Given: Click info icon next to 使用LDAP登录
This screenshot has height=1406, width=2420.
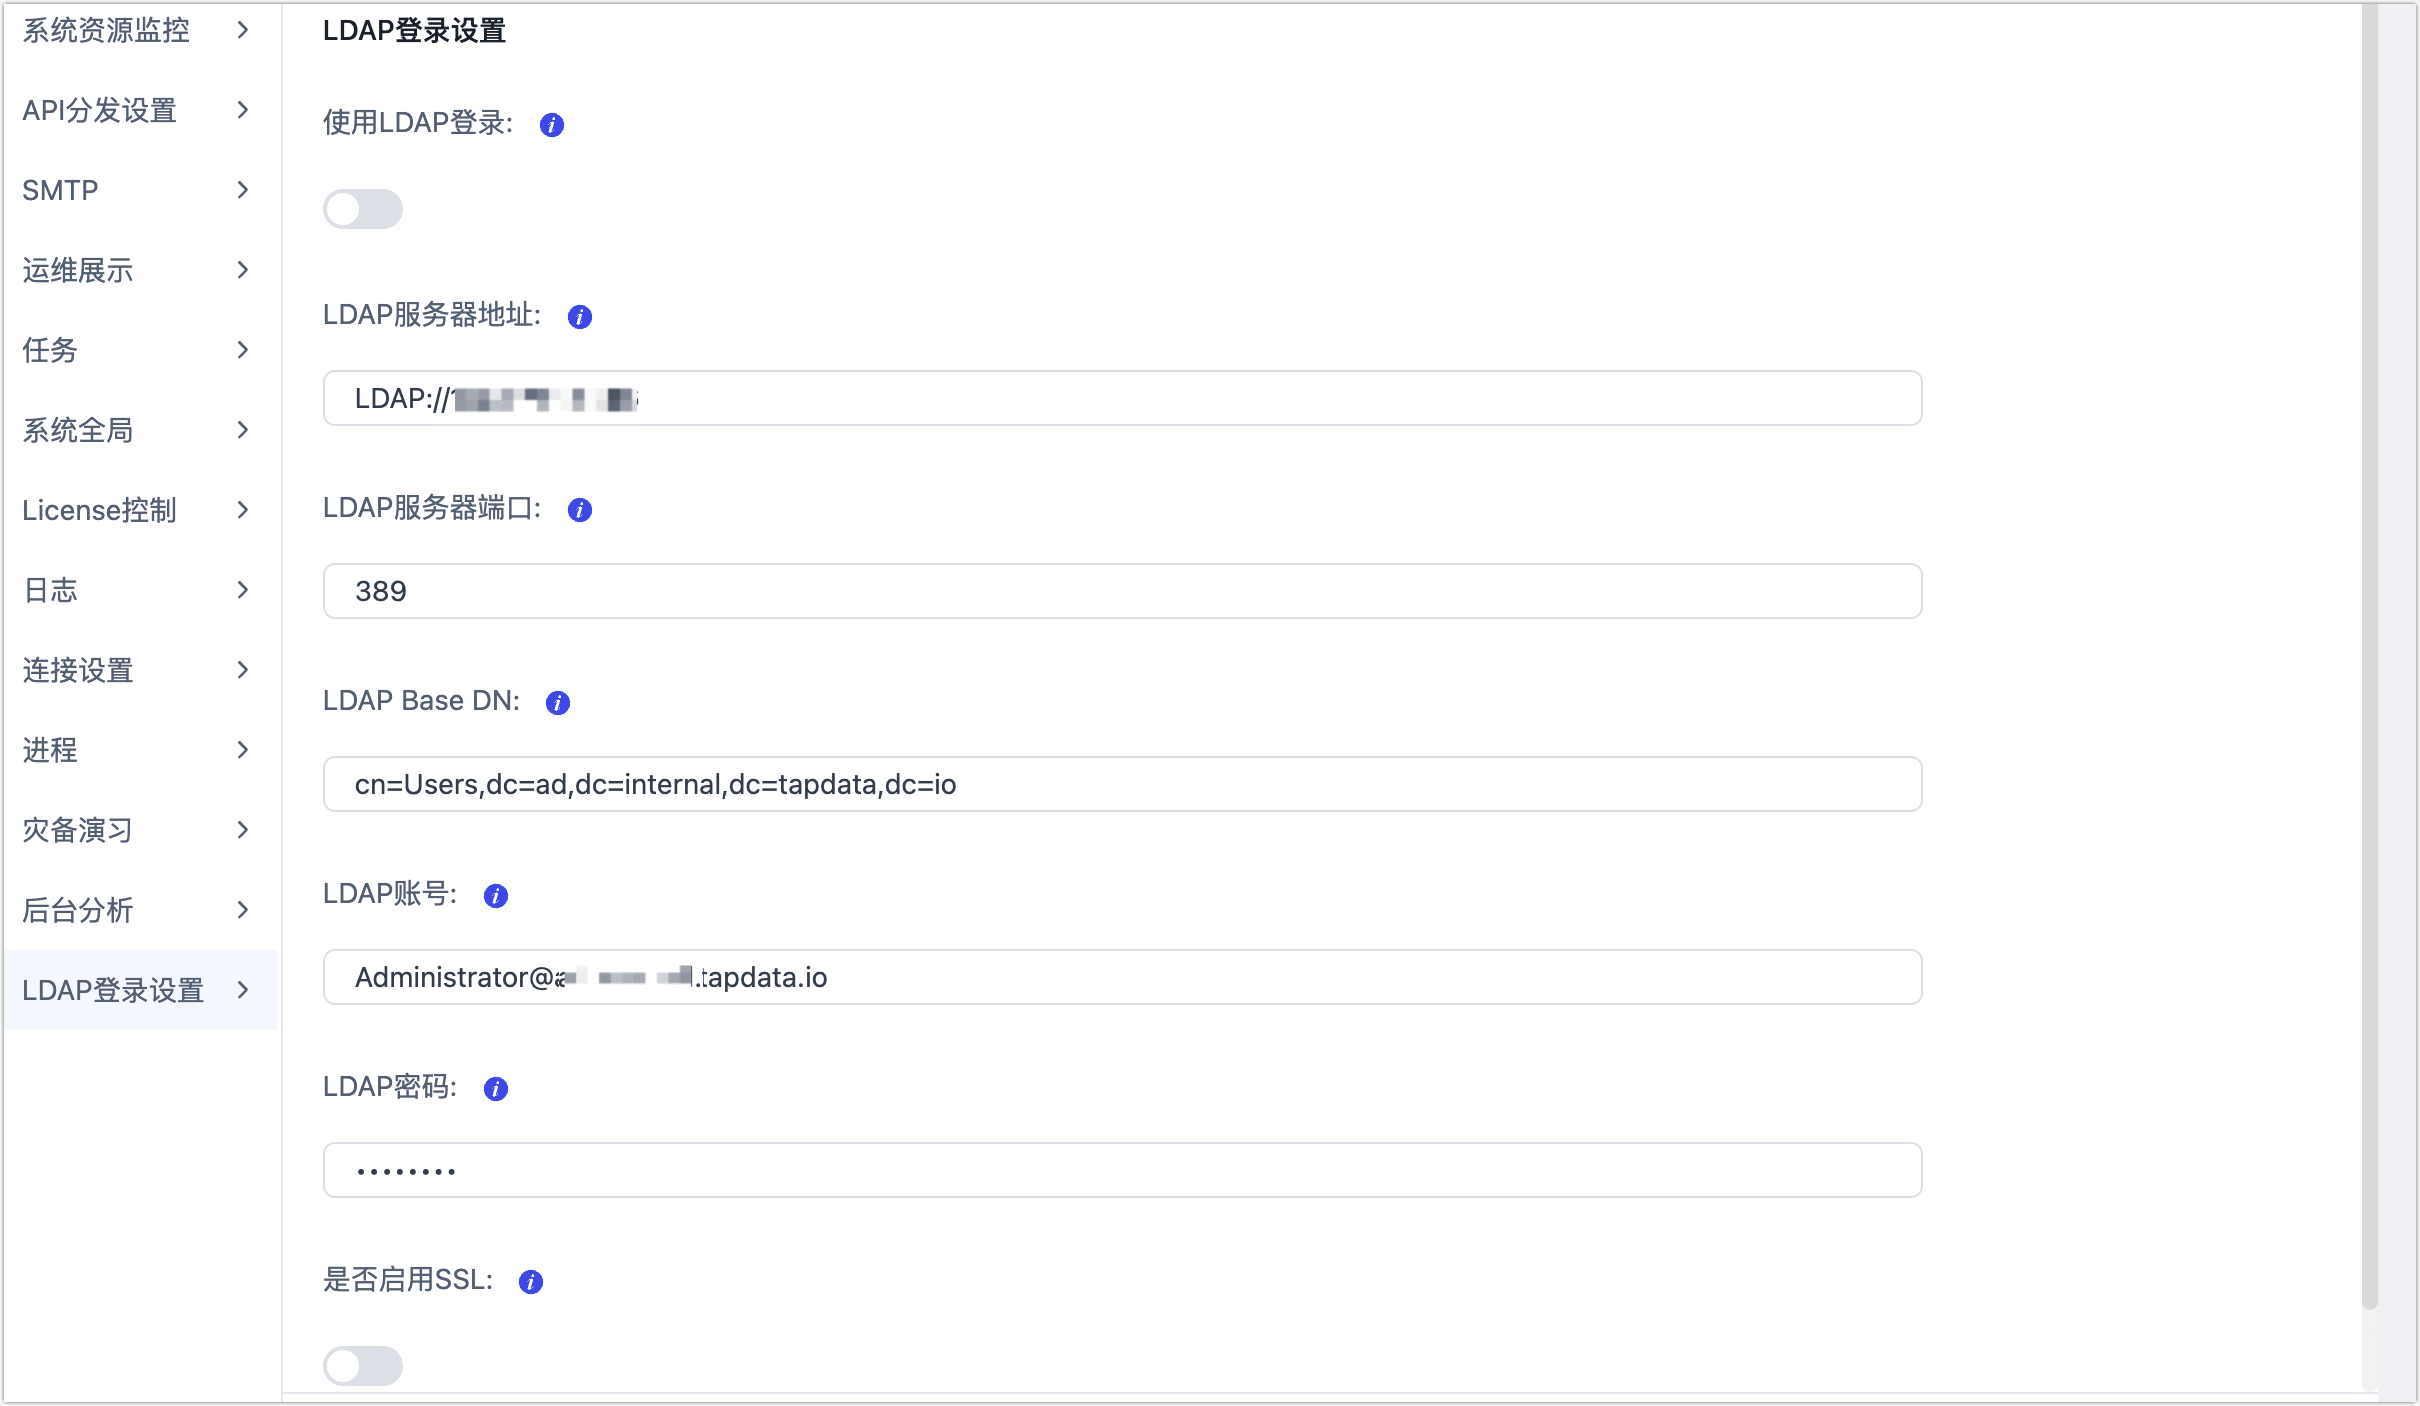Looking at the screenshot, I should [x=551, y=125].
